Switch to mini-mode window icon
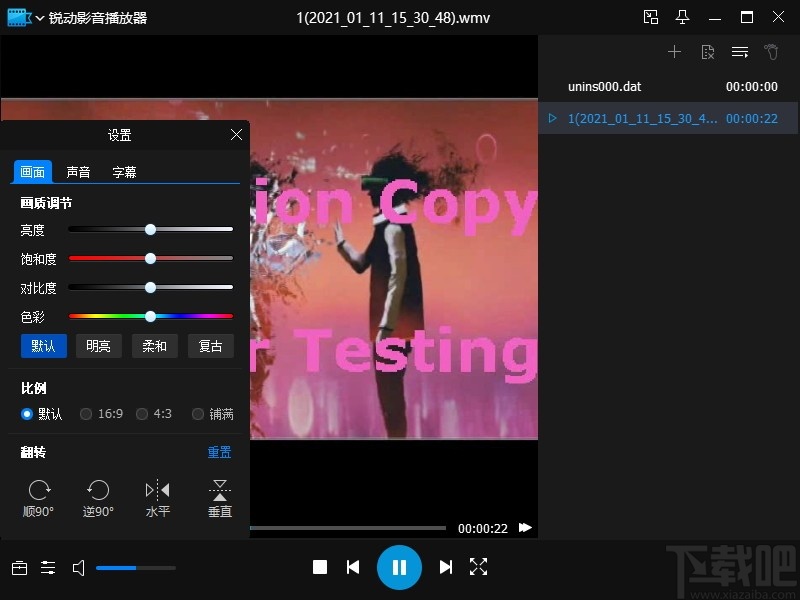The width and height of the screenshot is (800, 600). [651, 17]
